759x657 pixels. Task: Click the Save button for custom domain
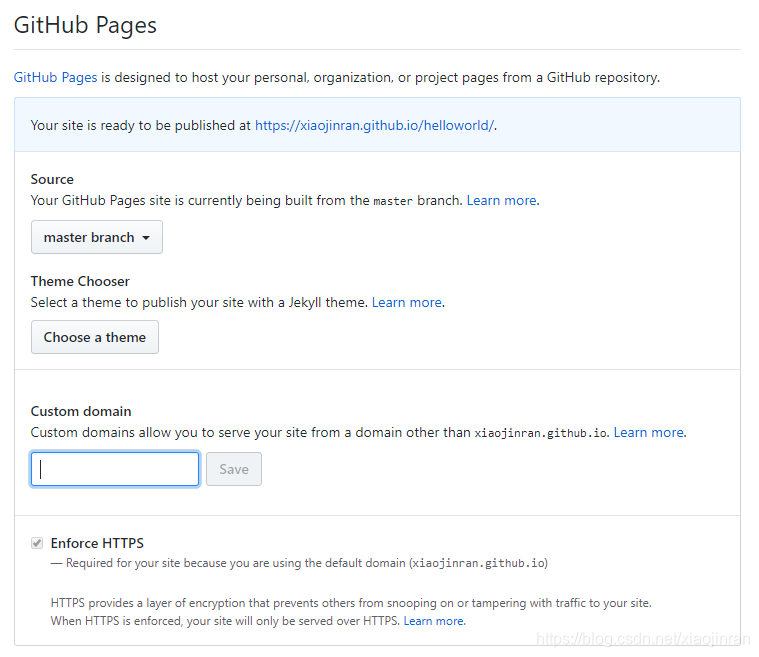(234, 469)
